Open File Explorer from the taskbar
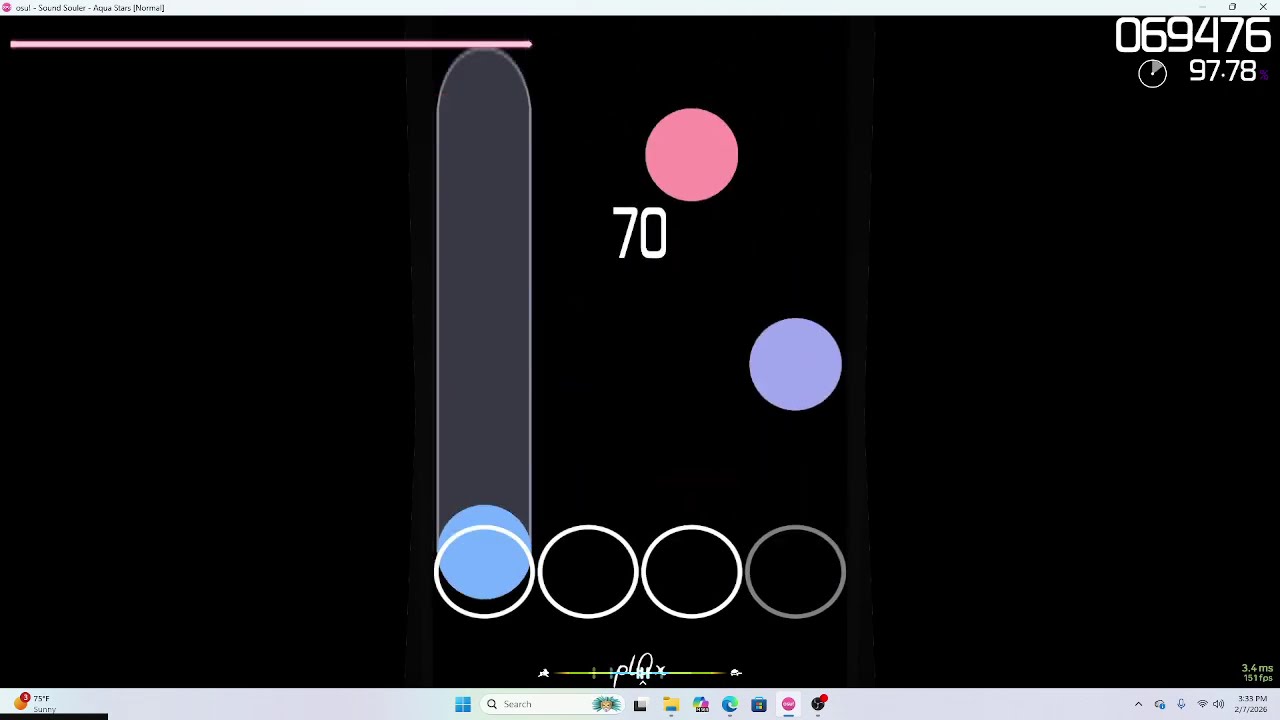 click(670, 704)
